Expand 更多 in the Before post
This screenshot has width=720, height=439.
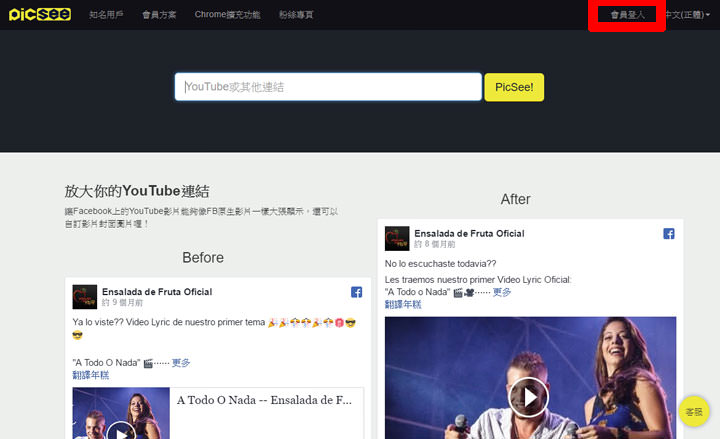click(x=181, y=363)
